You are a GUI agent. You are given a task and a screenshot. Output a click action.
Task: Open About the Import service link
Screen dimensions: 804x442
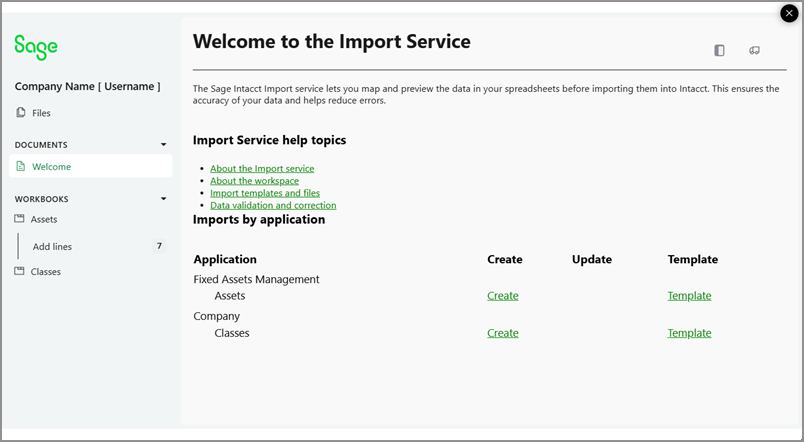pos(262,169)
